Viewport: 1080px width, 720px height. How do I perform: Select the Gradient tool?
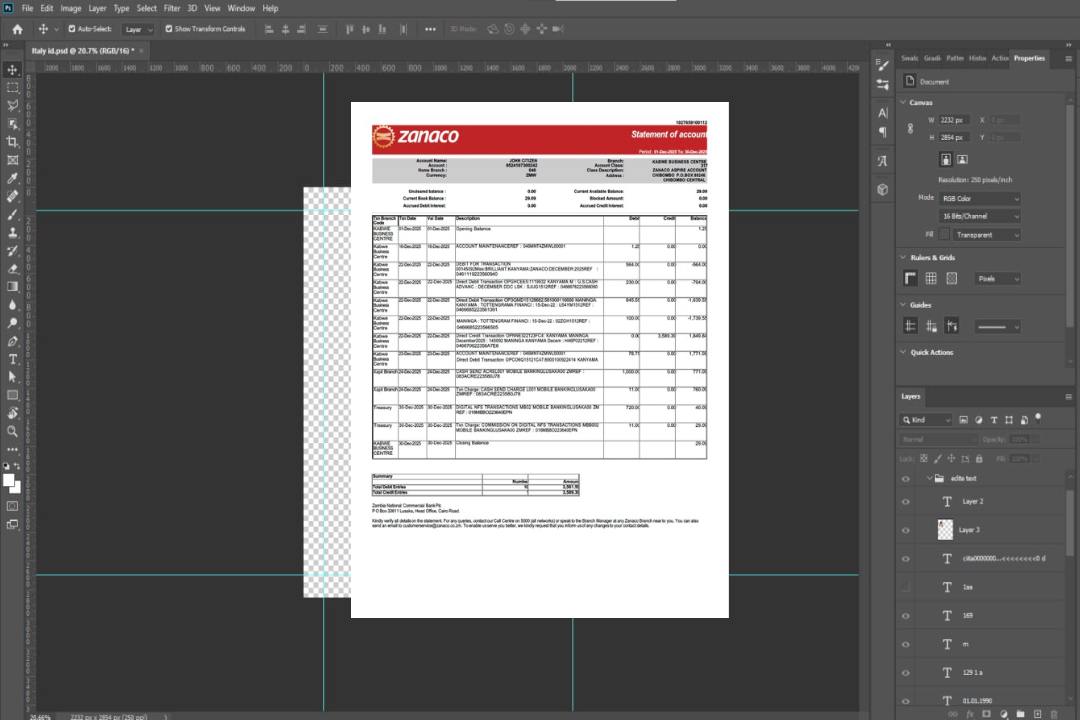coord(12,287)
